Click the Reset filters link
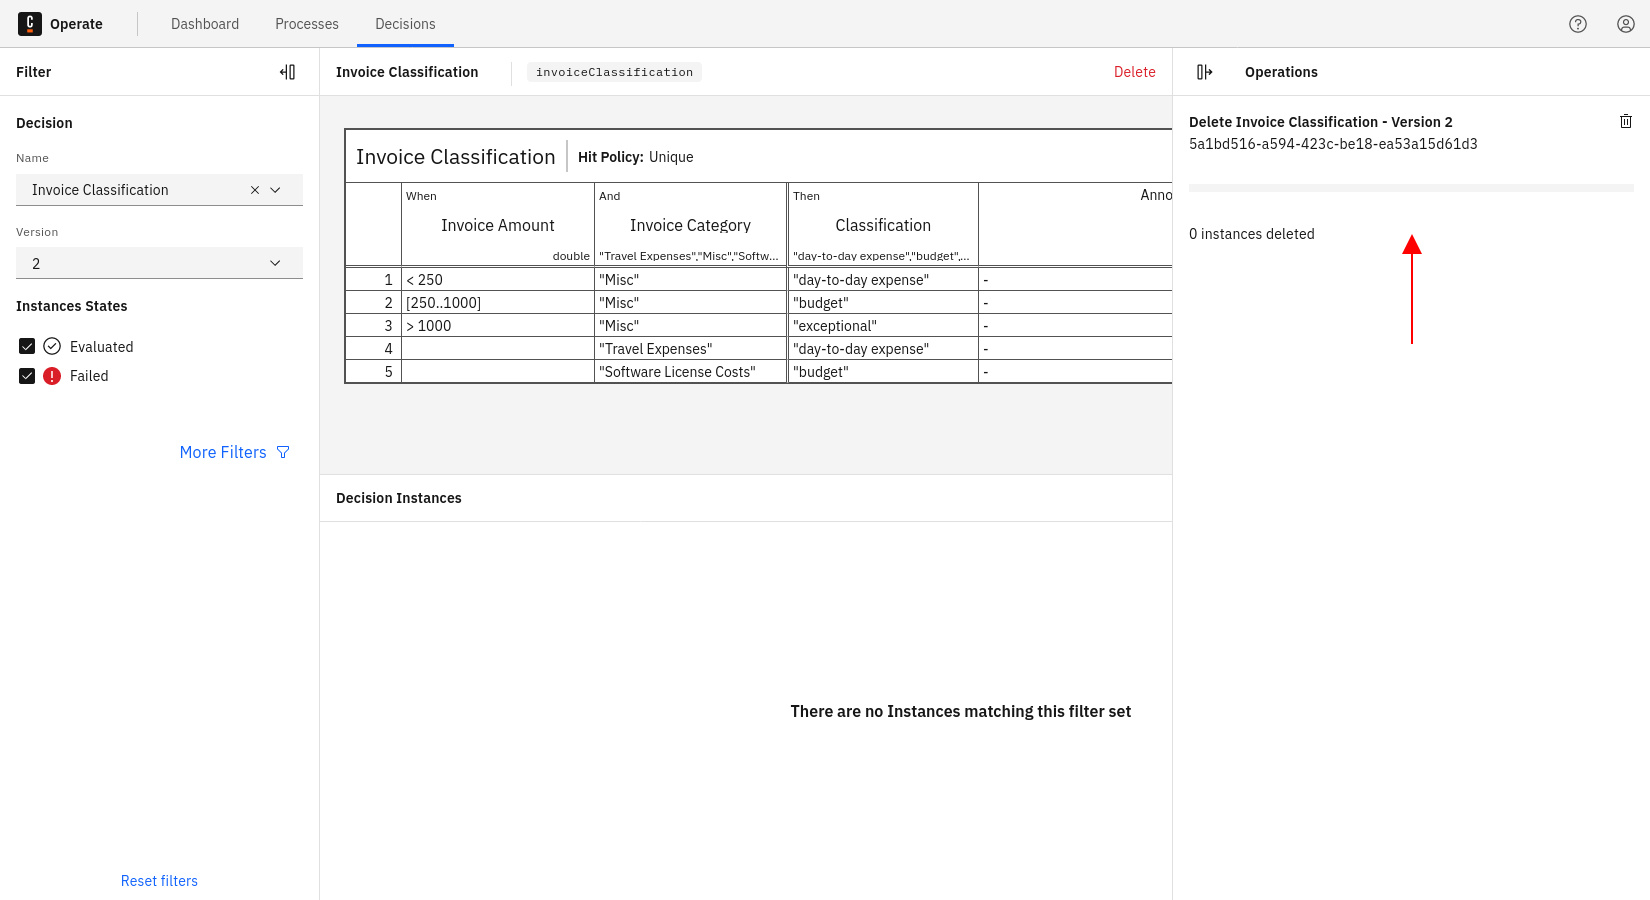 point(159,880)
